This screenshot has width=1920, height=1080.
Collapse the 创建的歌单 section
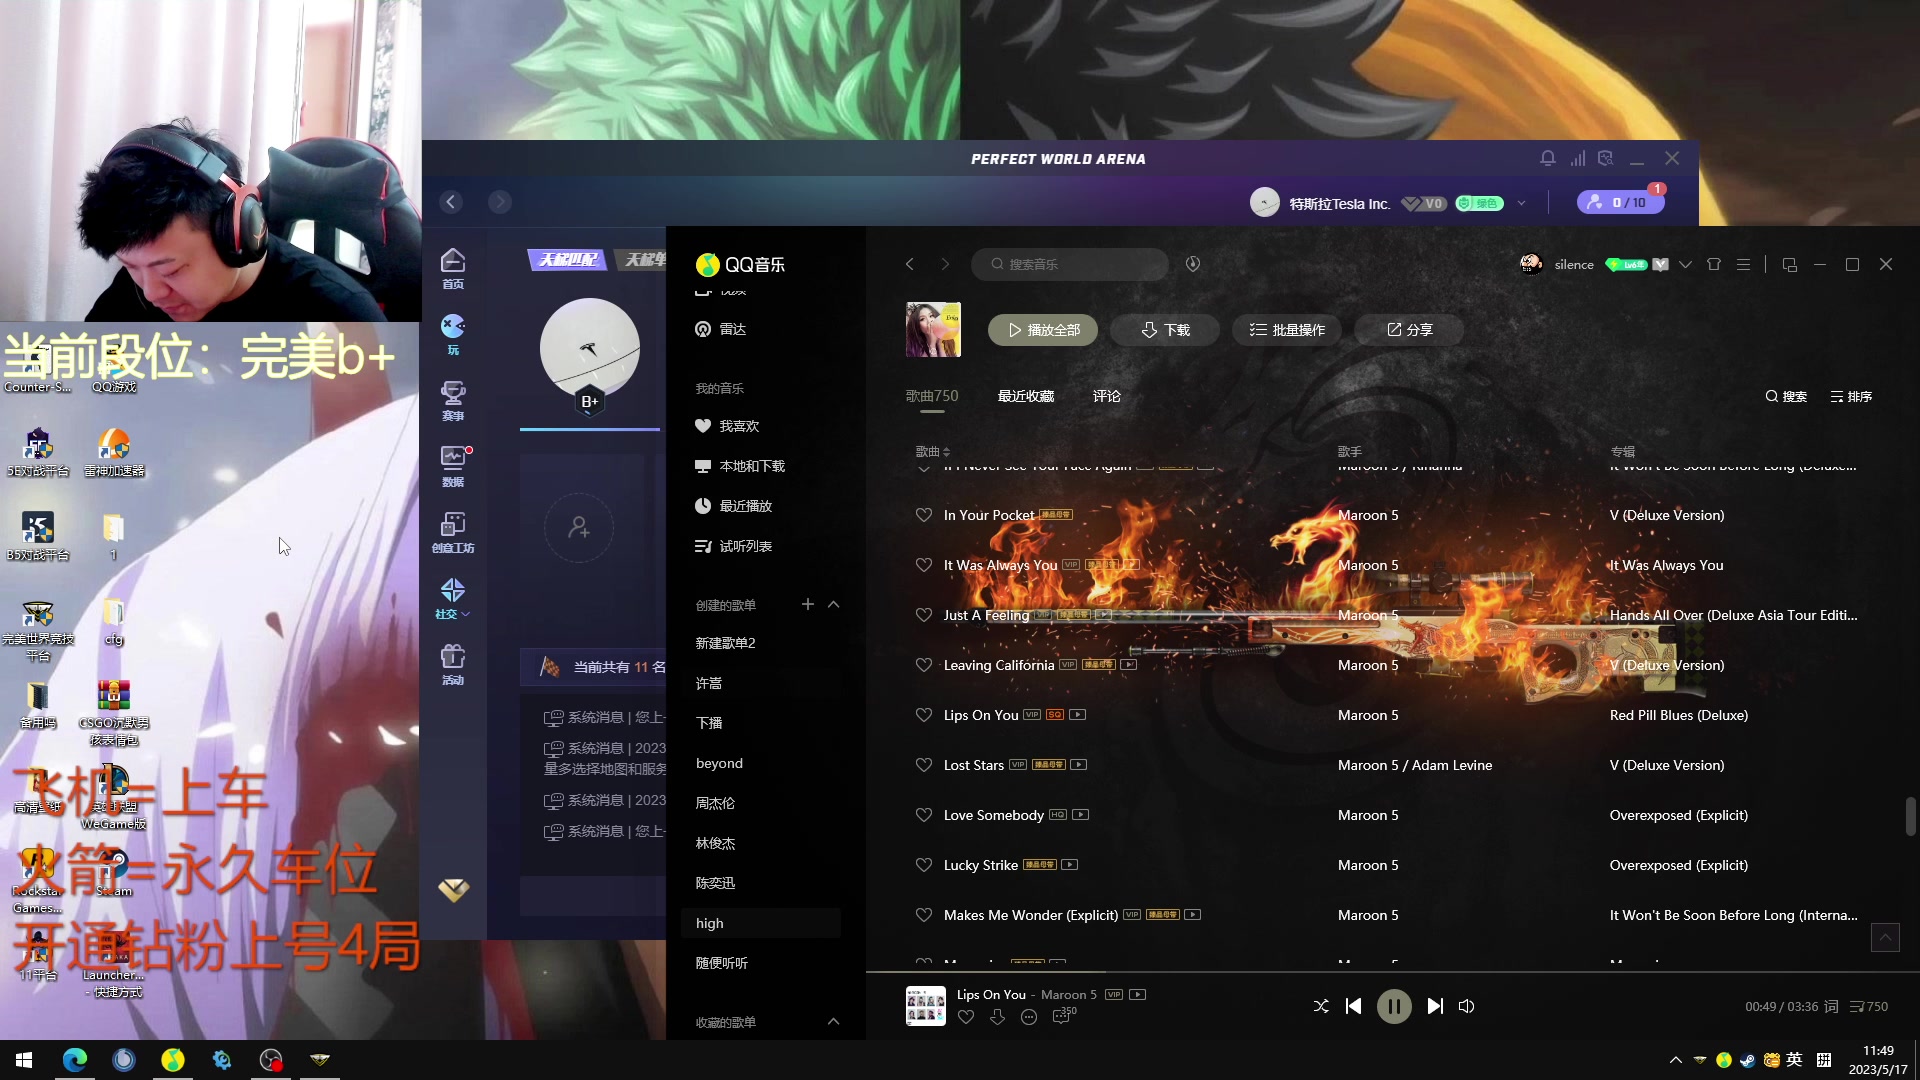pos(834,605)
